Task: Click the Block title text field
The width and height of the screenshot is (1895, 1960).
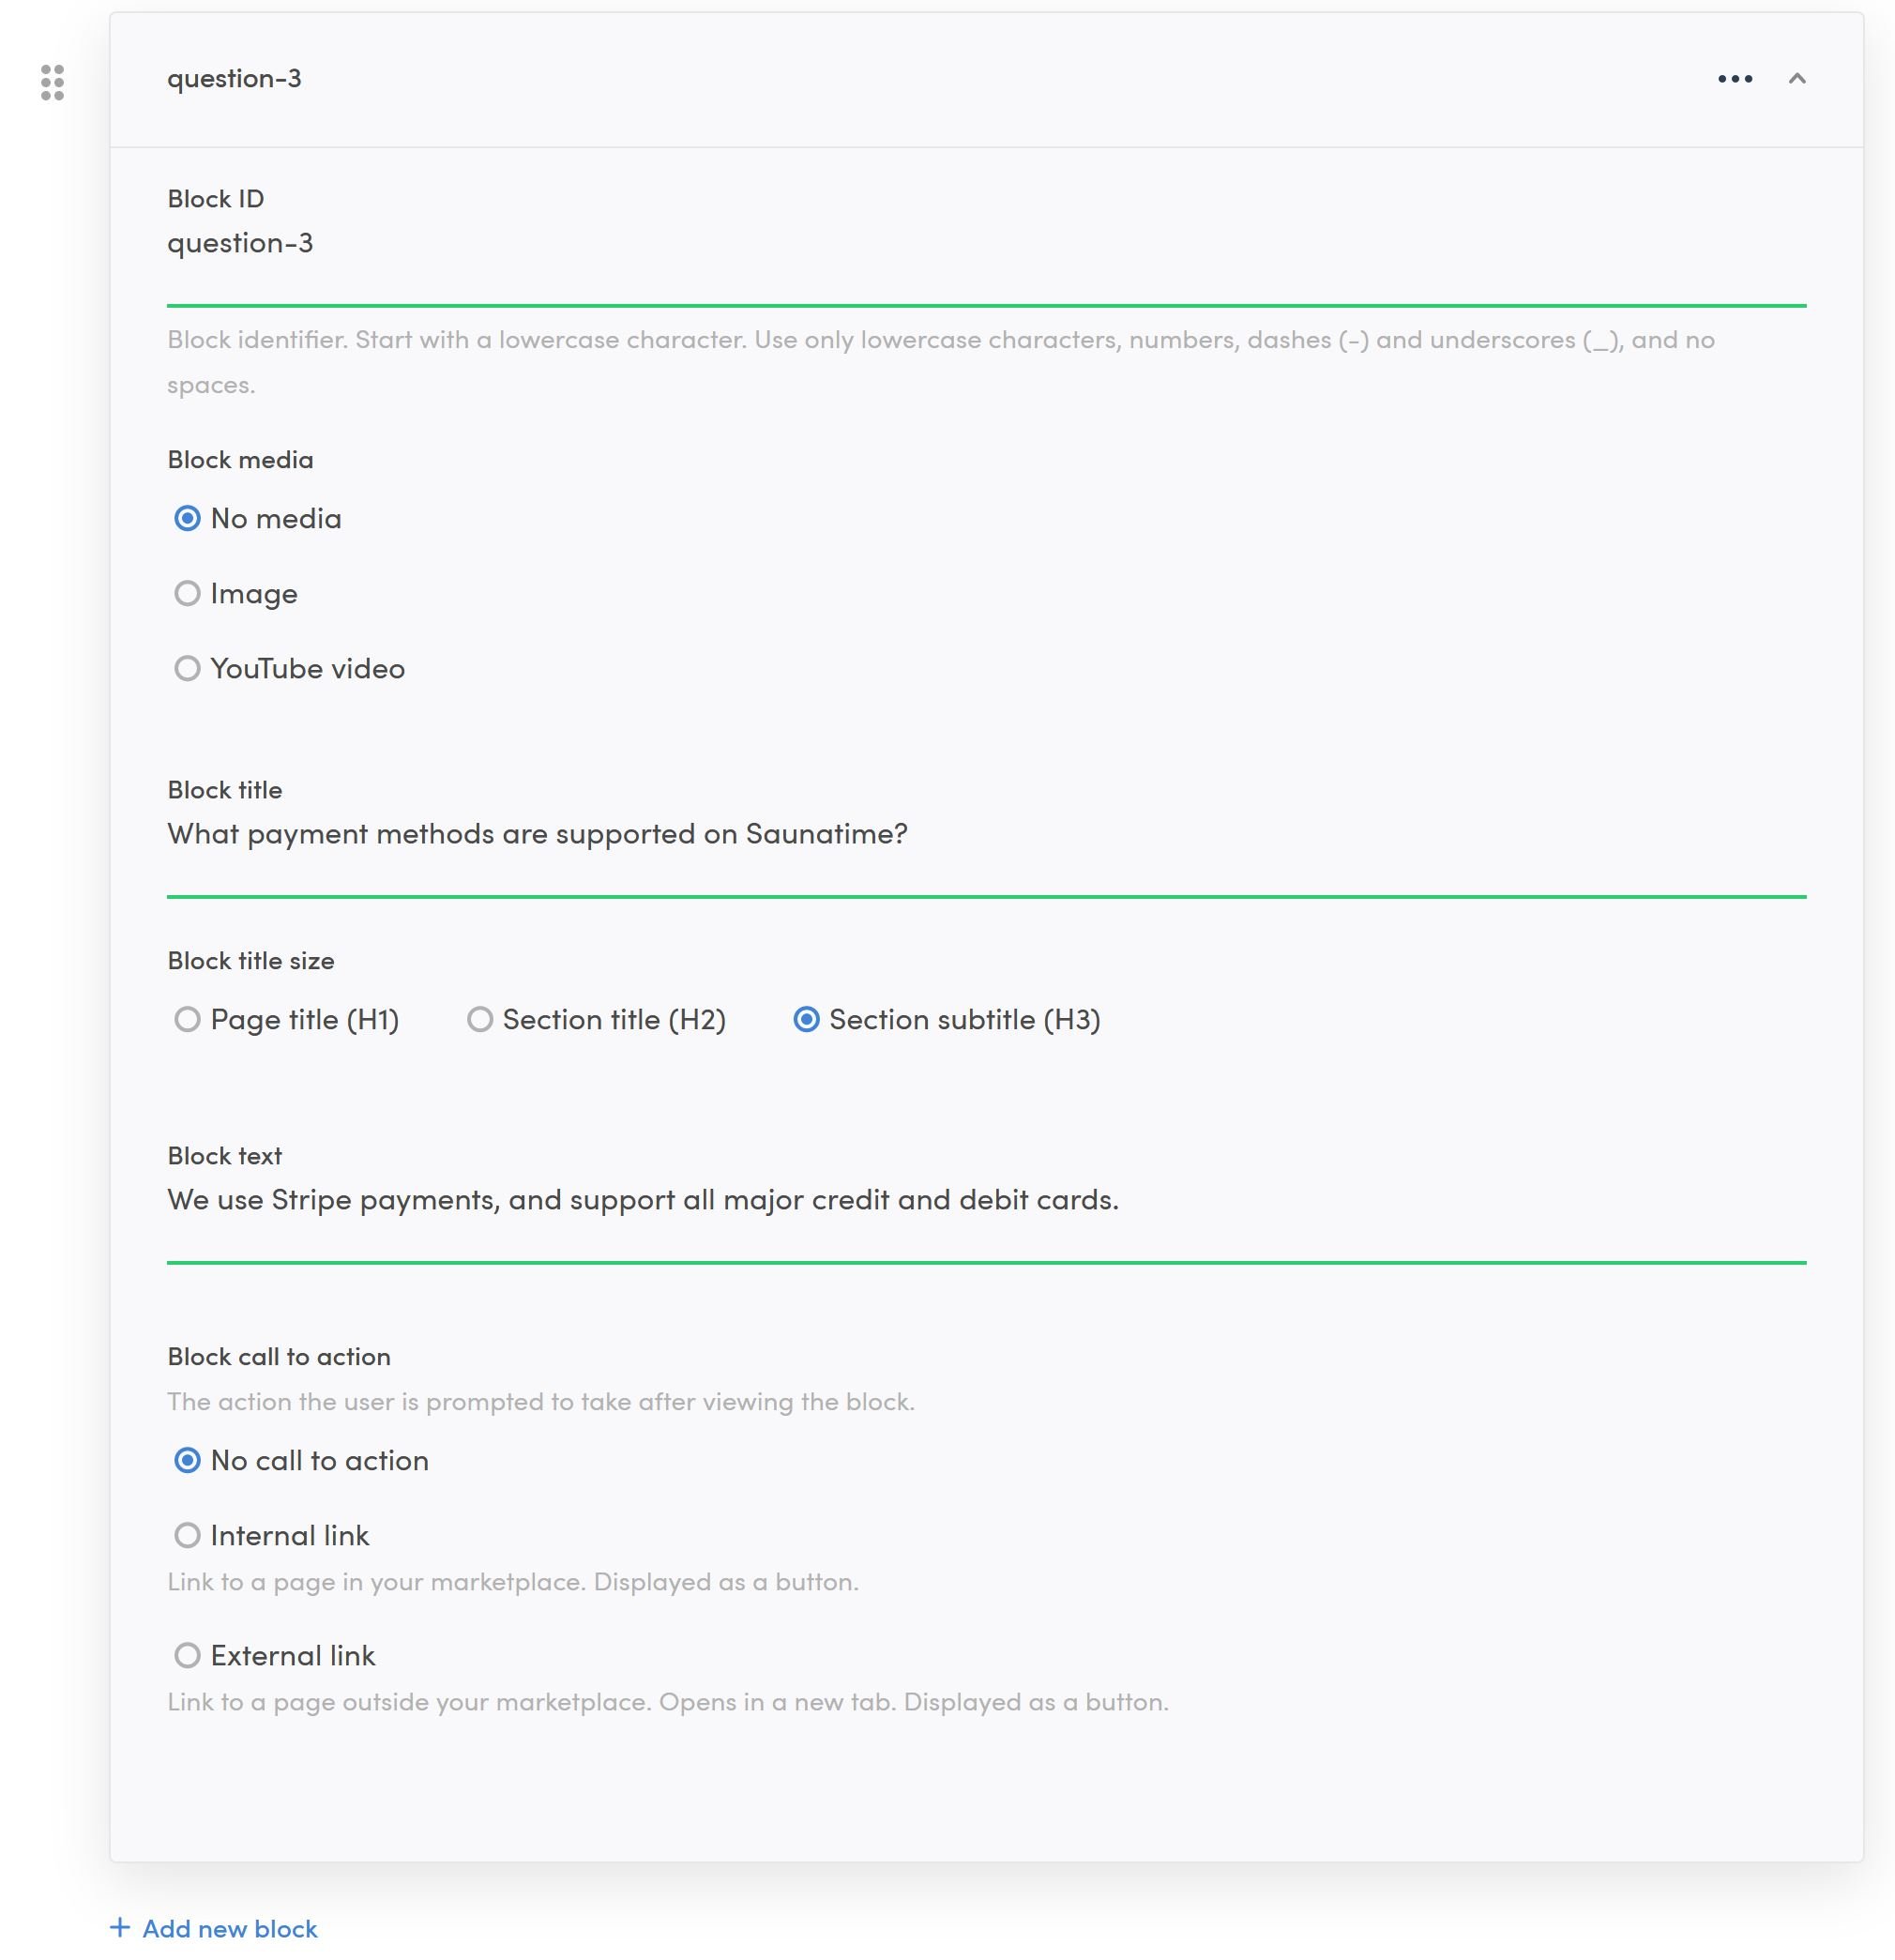Action: [x=985, y=834]
